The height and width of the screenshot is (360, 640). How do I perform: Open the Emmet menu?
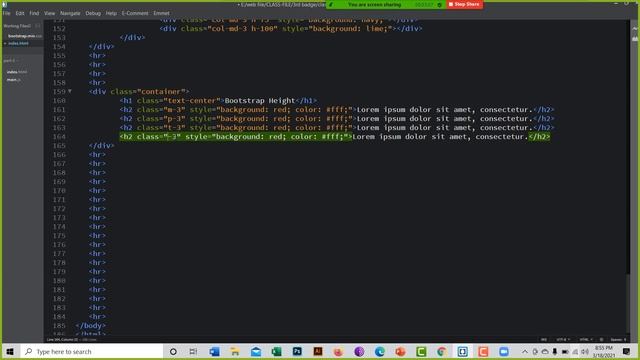(x=161, y=13)
